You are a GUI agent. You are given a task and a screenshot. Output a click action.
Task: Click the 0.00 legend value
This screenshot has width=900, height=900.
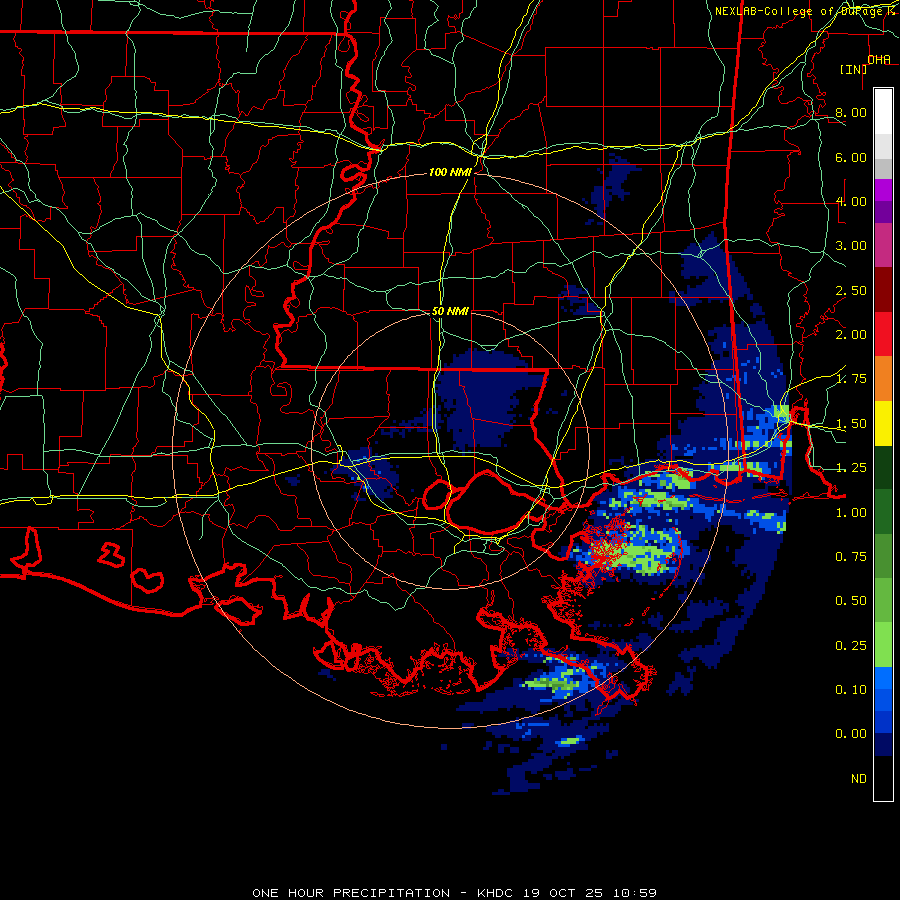[851, 734]
